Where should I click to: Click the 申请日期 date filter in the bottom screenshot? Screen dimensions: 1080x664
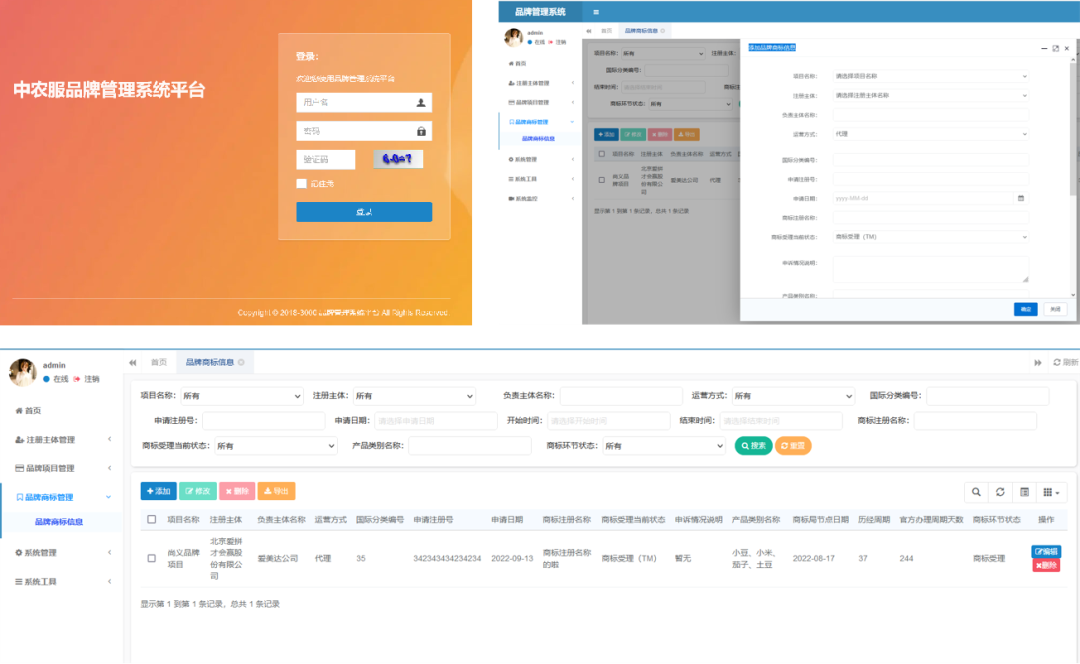pyautogui.click(x=436, y=421)
